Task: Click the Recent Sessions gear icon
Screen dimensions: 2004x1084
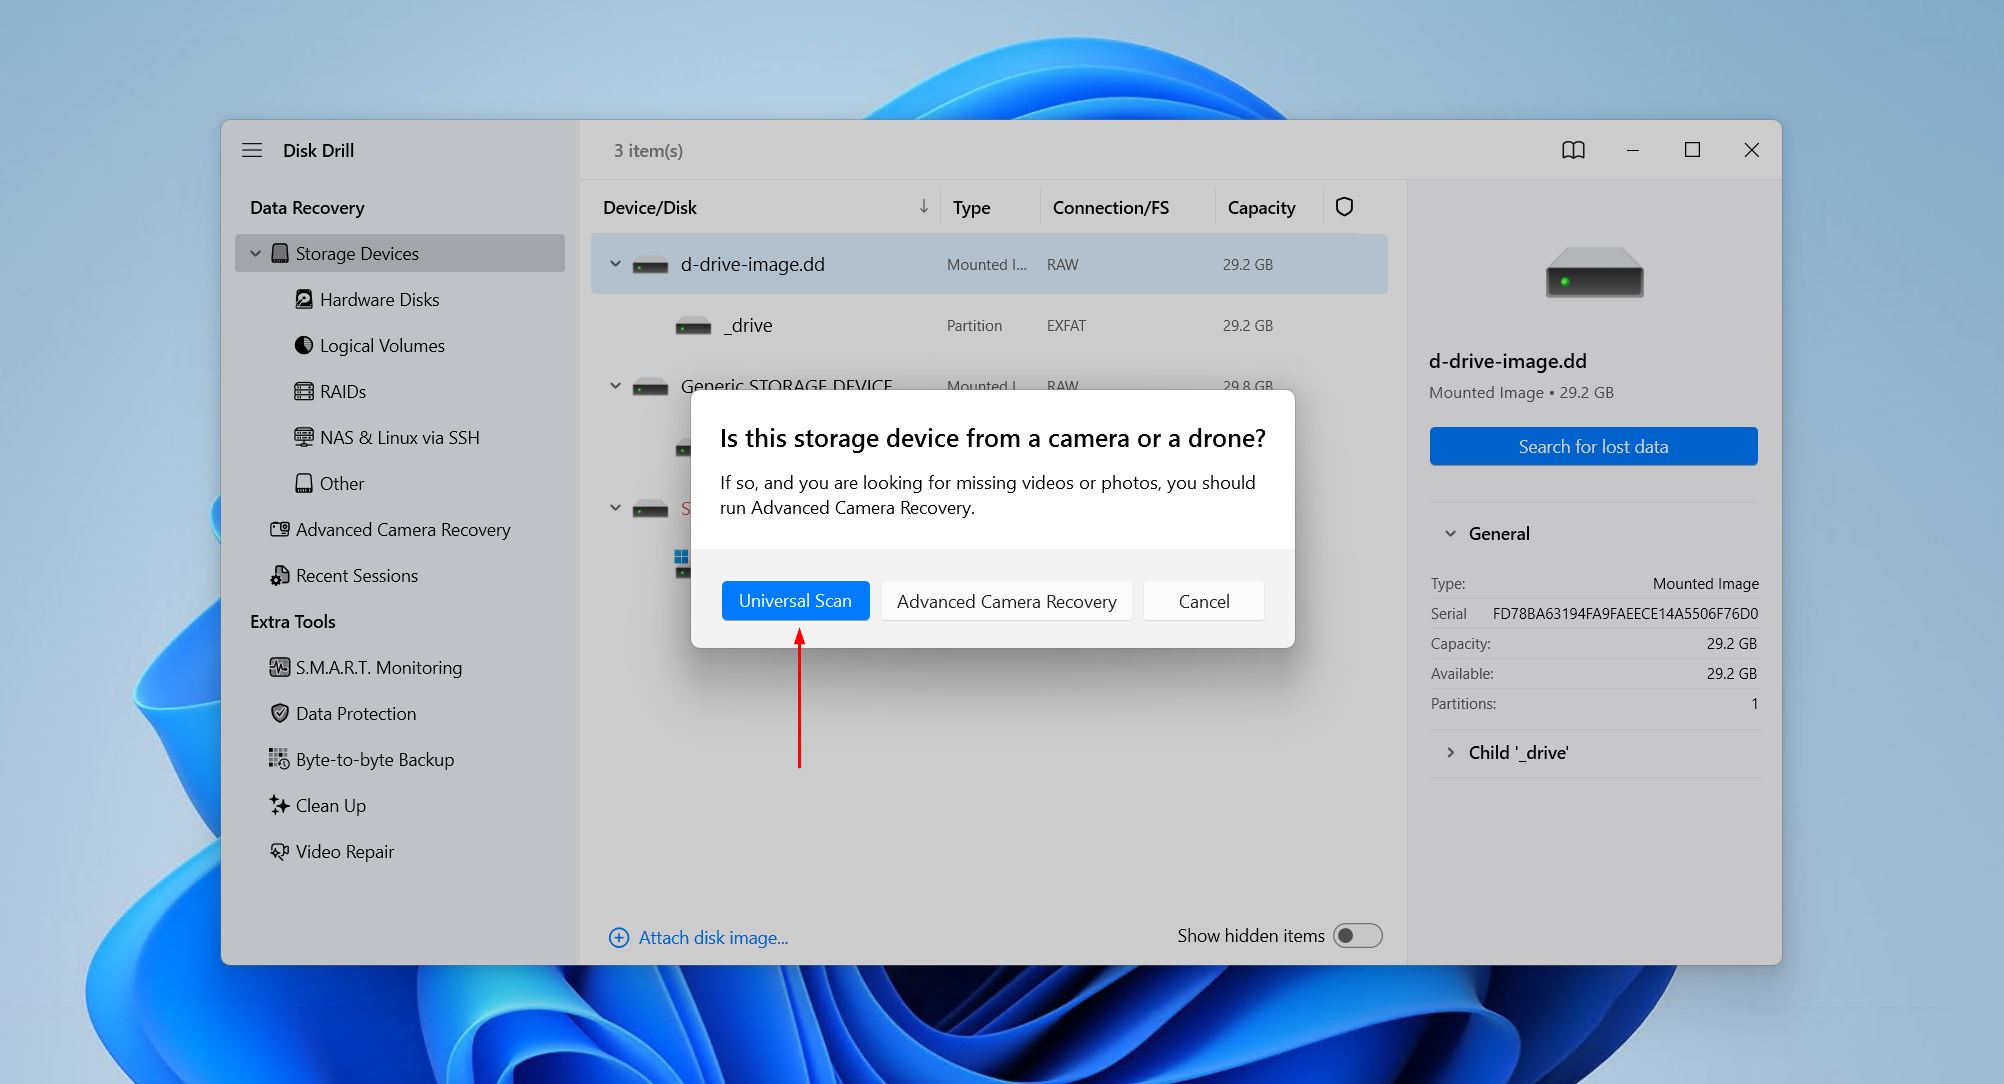Action: (x=280, y=575)
